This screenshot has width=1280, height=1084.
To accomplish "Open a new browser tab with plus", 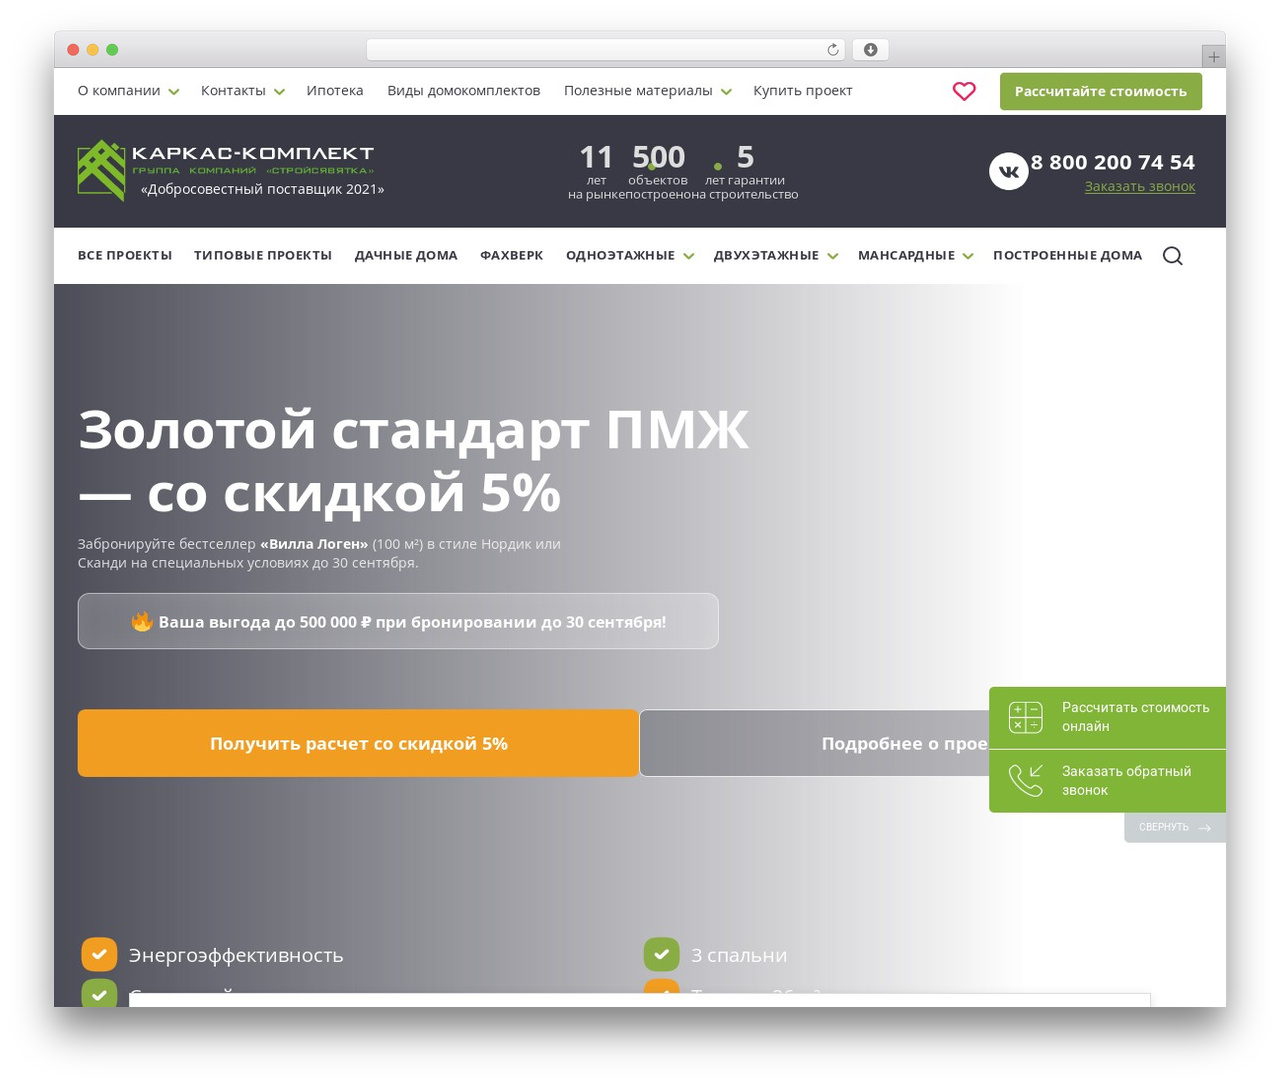I will click(1214, 57).
